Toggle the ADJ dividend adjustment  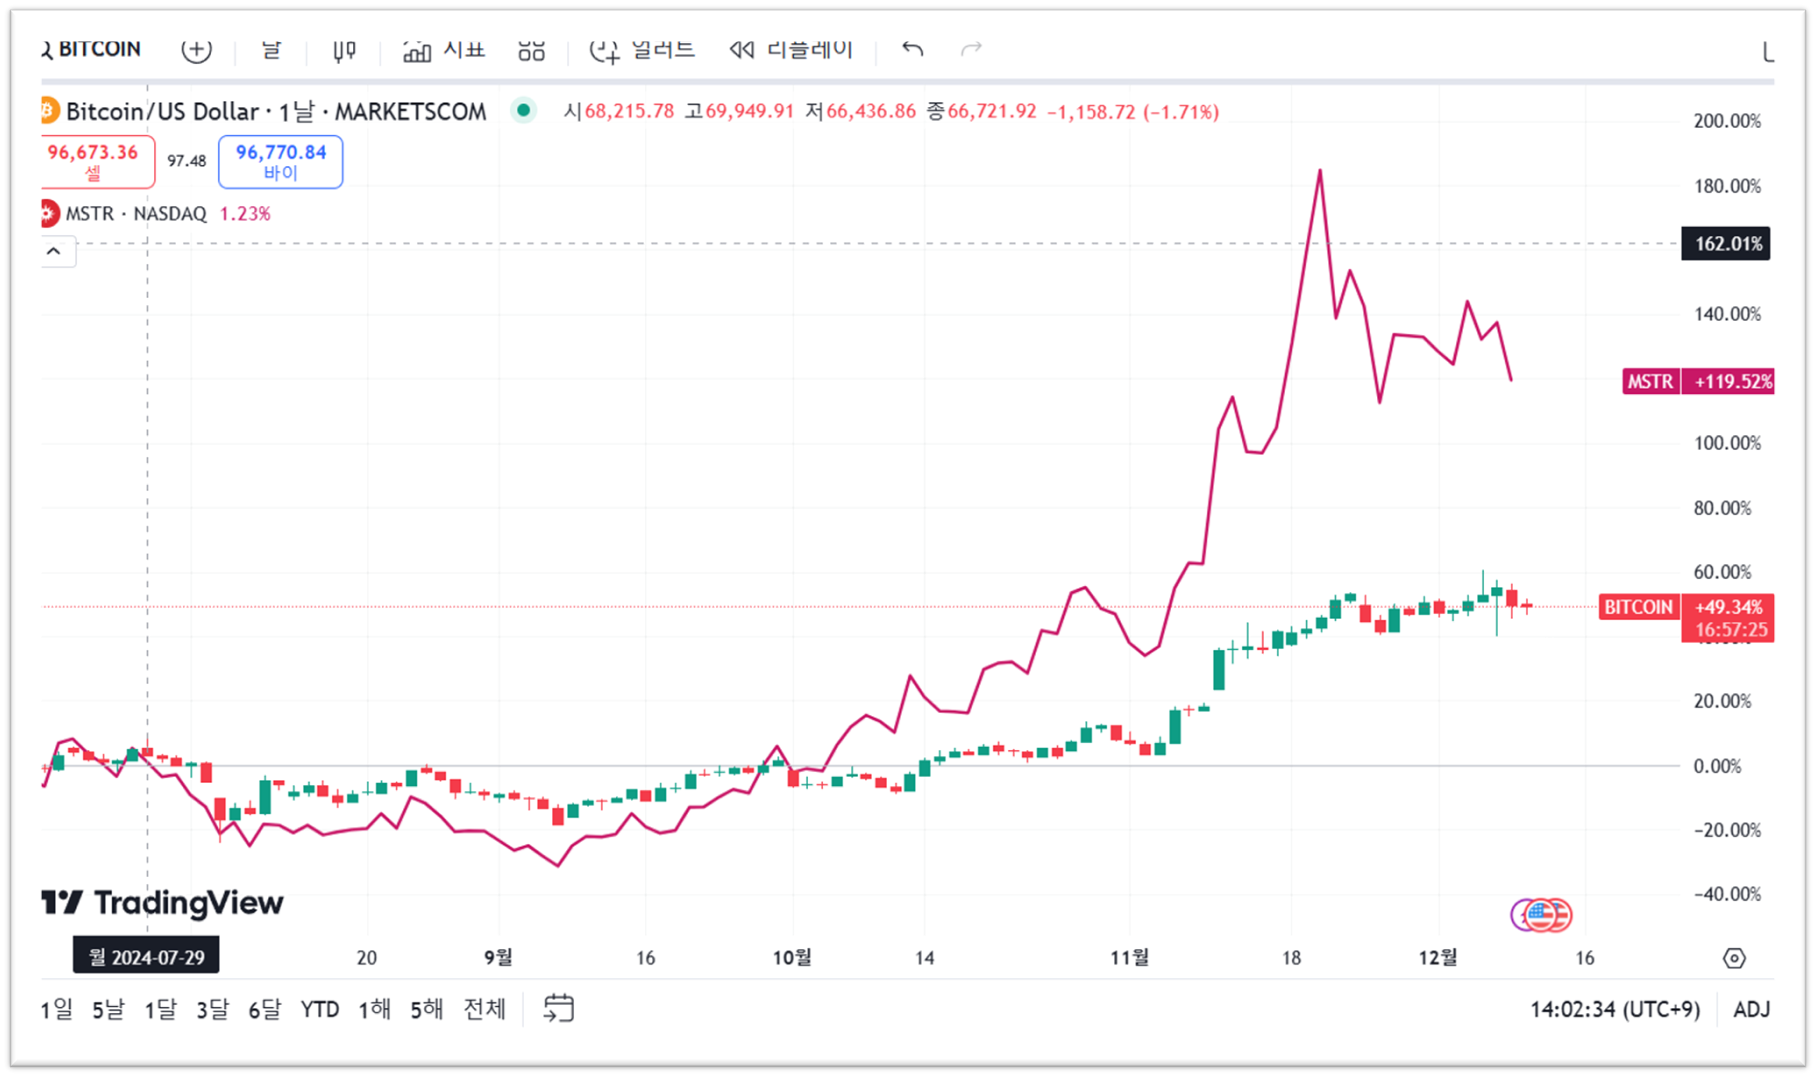[x=1751, y=1010]
